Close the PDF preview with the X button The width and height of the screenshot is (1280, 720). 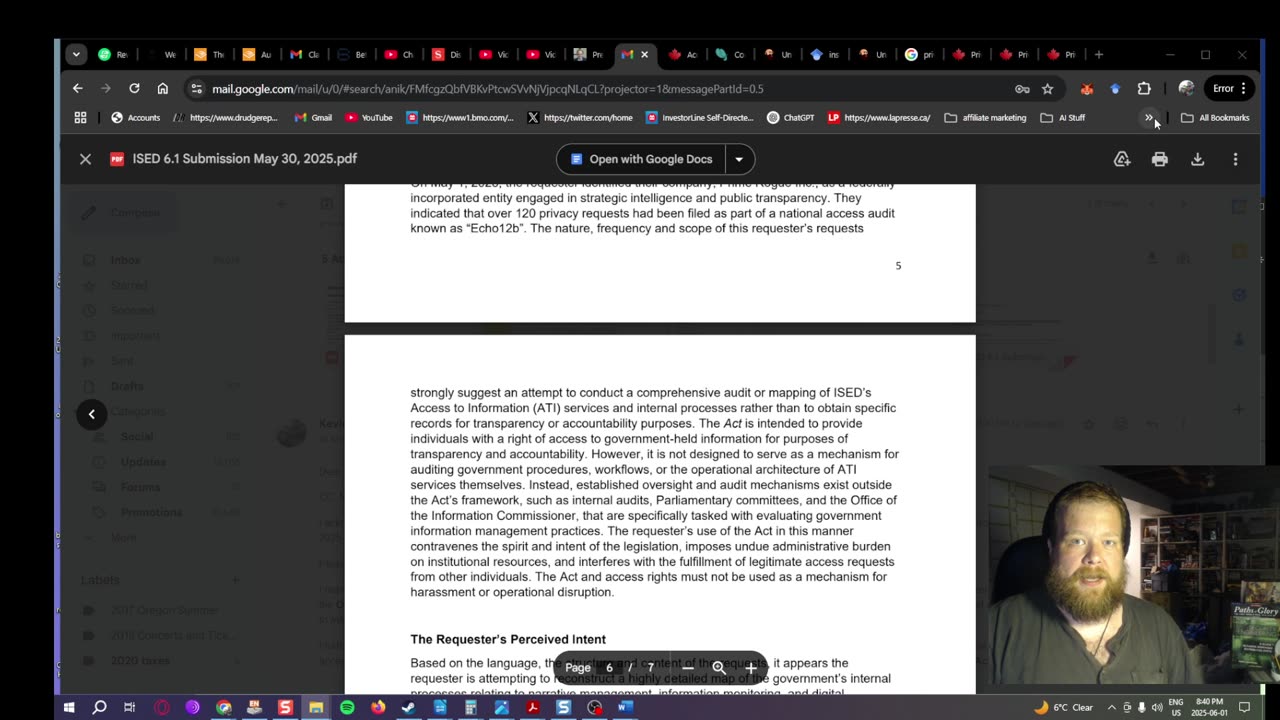pyautogui.click(x=85, y=159)
